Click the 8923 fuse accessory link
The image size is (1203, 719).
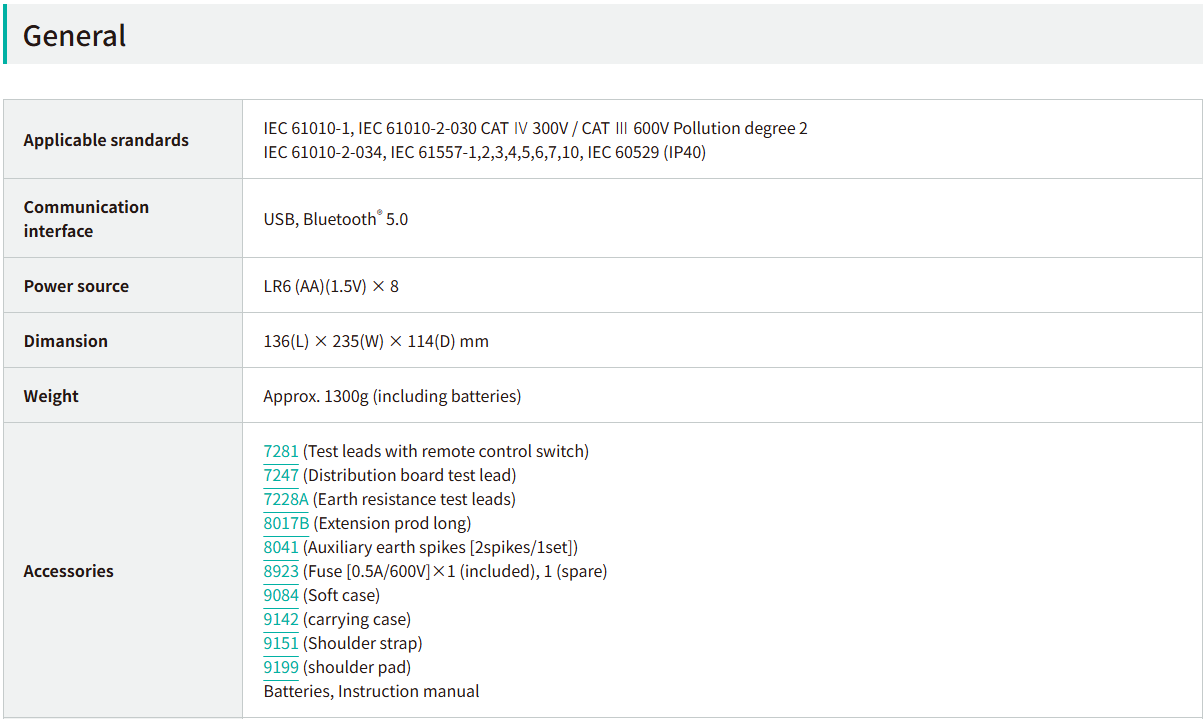click(281, 571)
